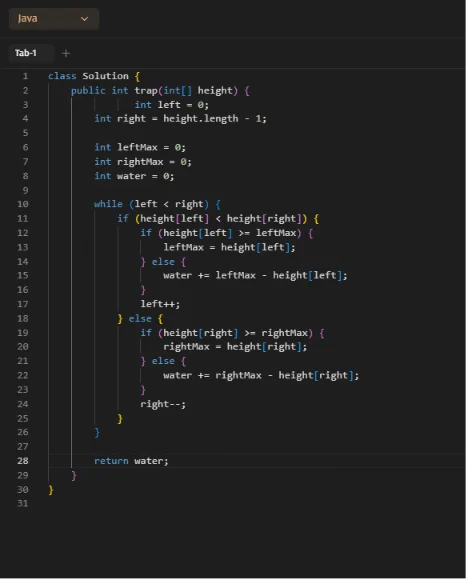Click 'if (height[left] >= leftMax) {' line
The height and width of the screenshot is (579, 466).
pyautogui.click(x=227, y=233)
